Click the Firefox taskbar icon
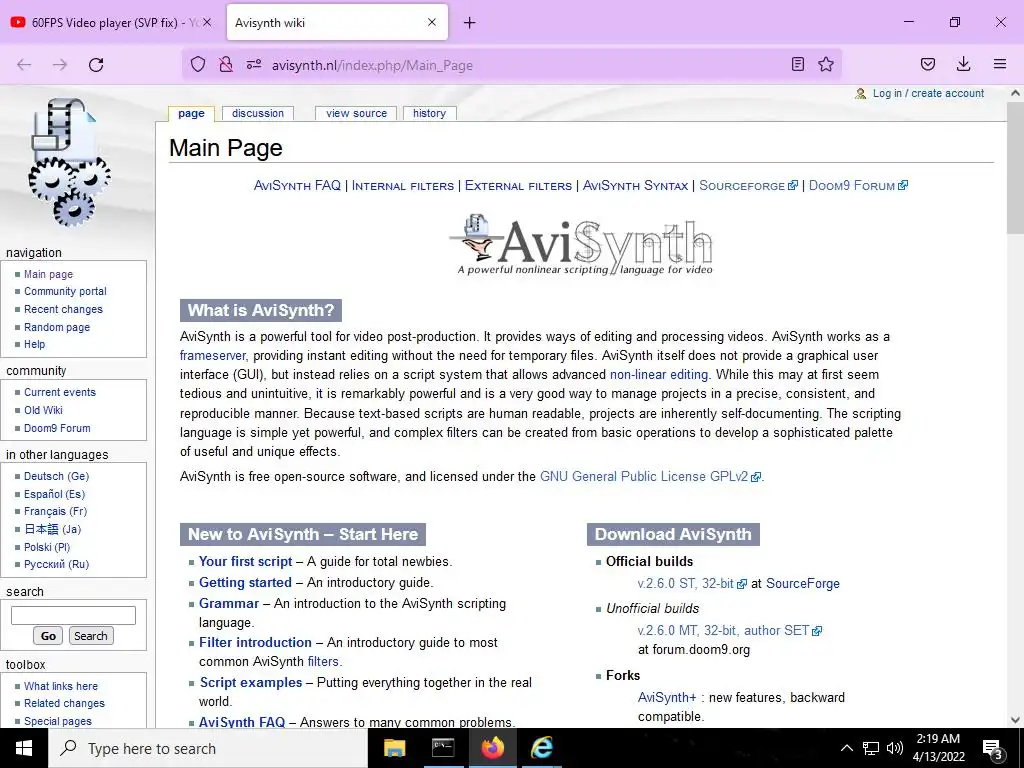This screenshot has height=768, width=1024. (492, 748)
